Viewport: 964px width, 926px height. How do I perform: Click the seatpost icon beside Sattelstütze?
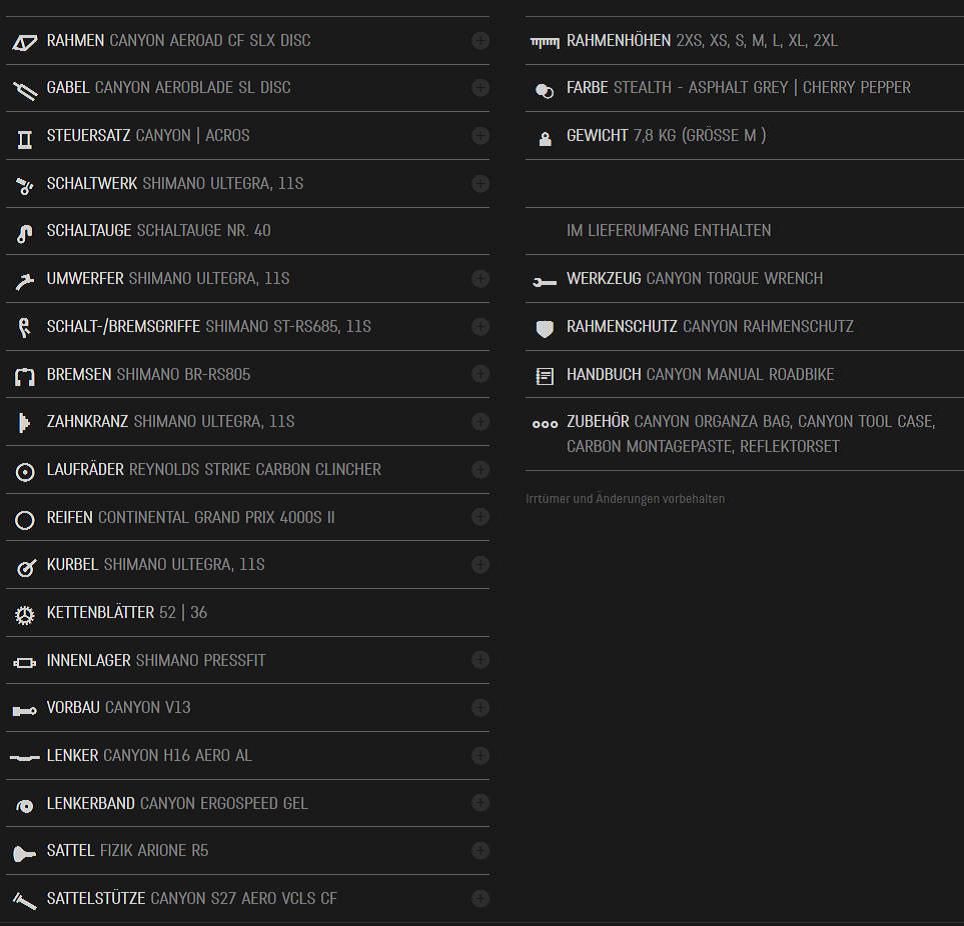[x=25, y=902]
